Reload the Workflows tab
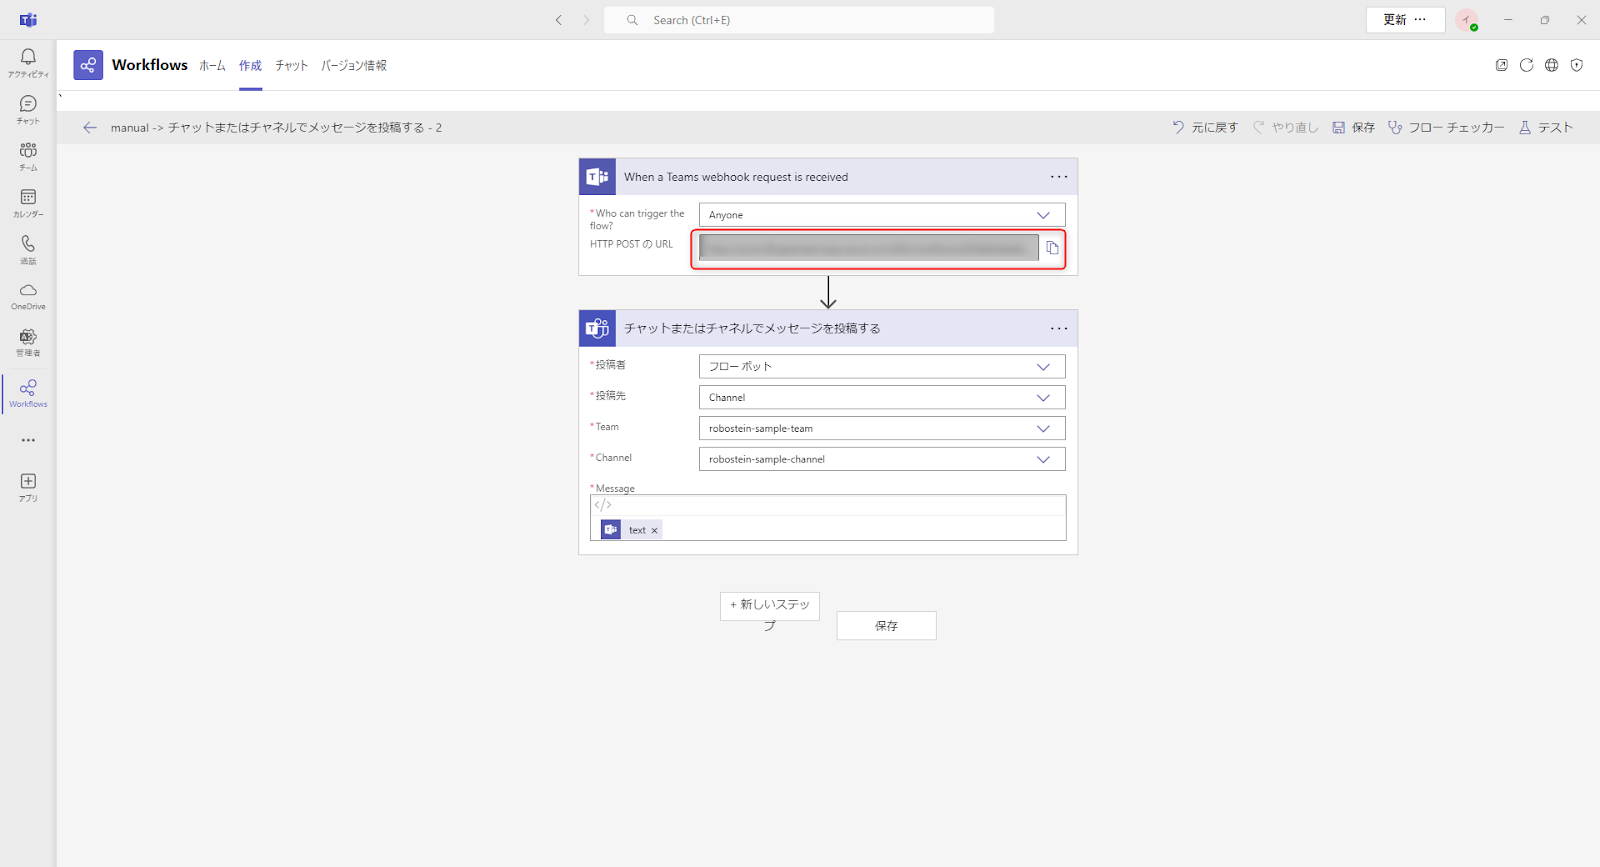This screenshot has width=1600, height=867. pos(1526,65)
